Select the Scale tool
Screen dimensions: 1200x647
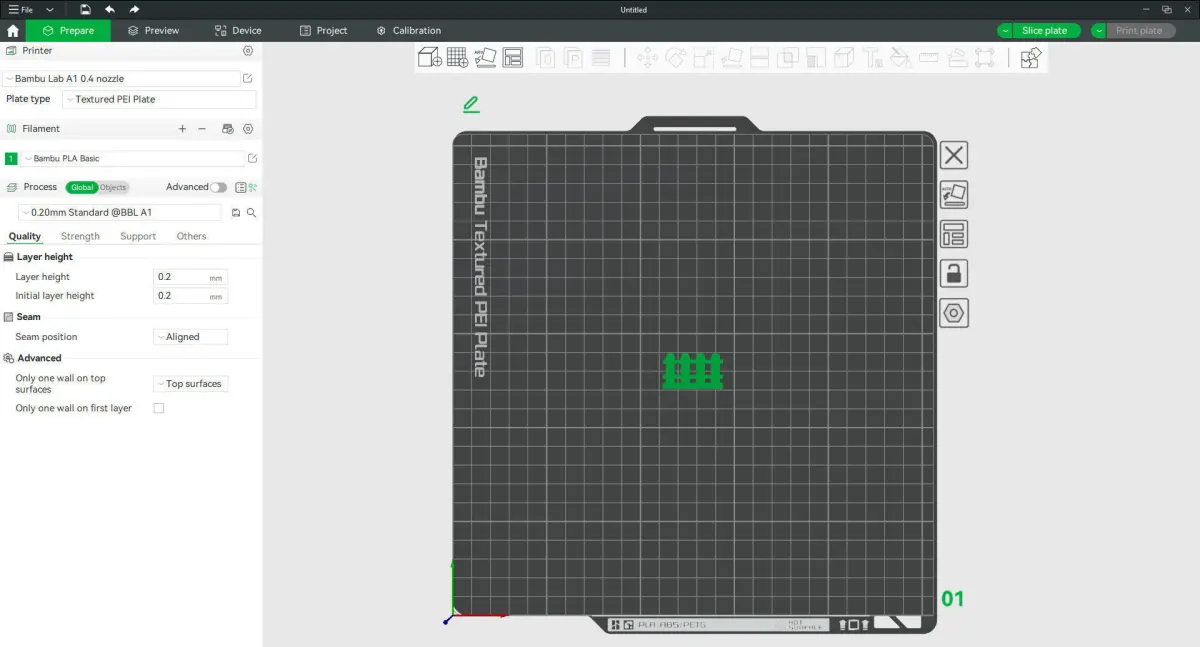[x=703, y=58]
